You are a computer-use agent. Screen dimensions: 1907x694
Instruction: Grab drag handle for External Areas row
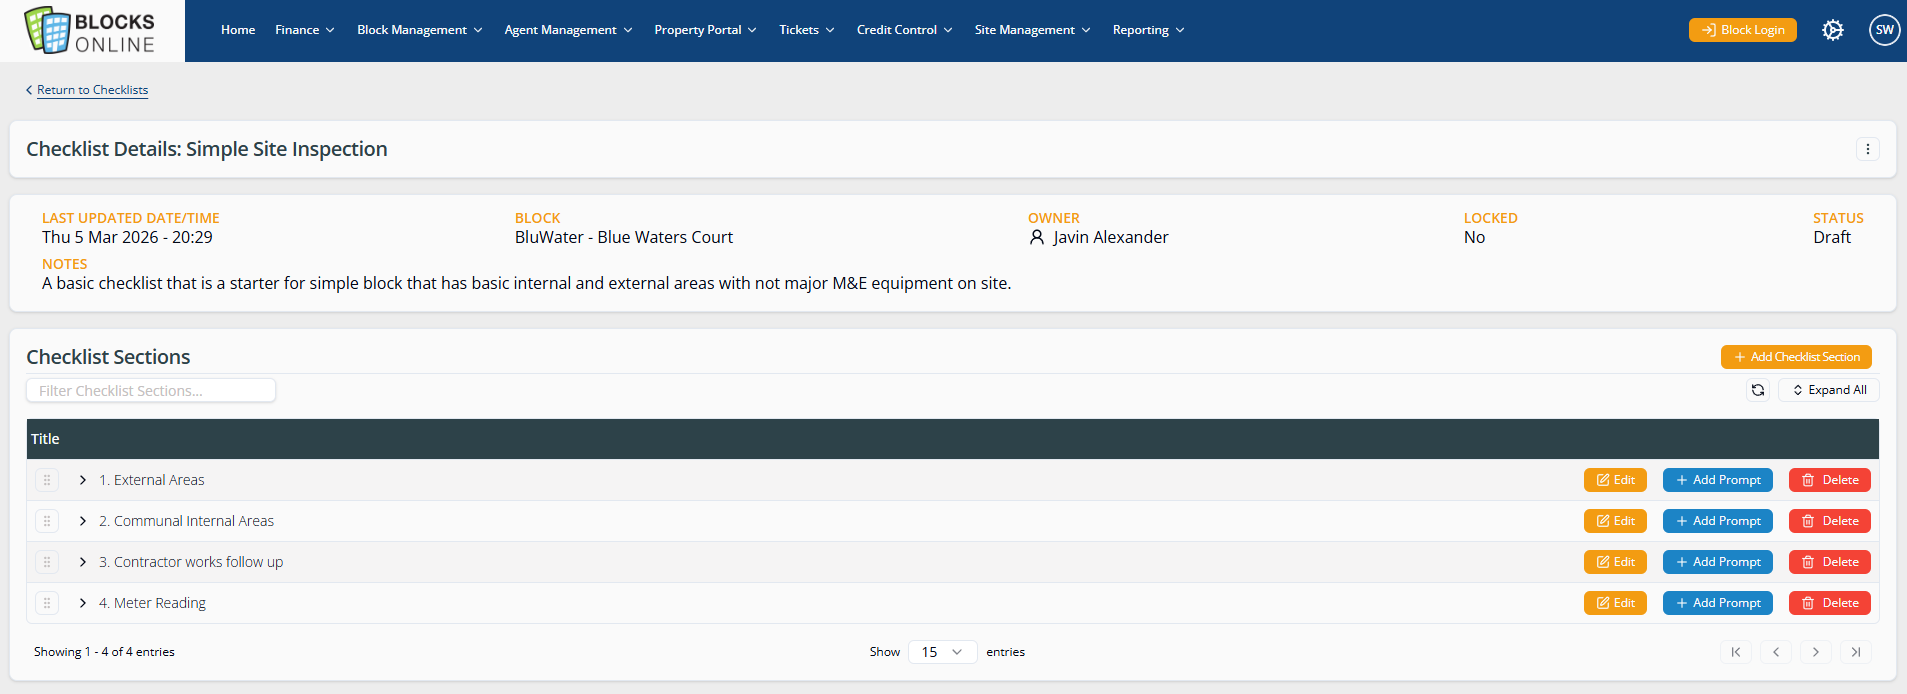coord(47,480)
